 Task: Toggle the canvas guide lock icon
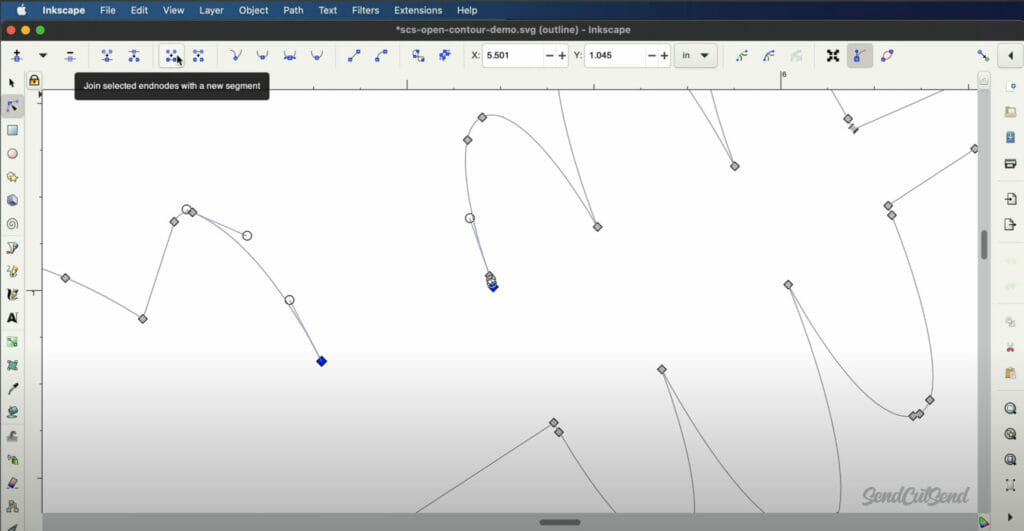tap(34, 80)
